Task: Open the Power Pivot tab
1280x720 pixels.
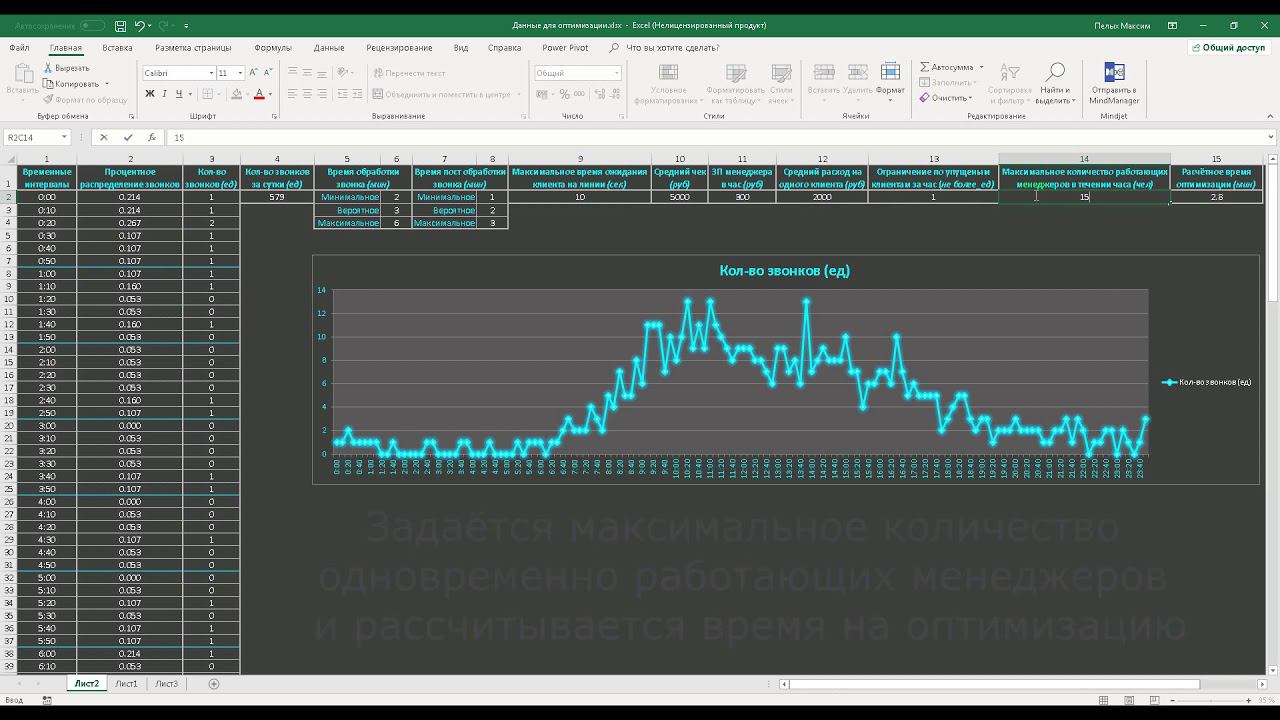Action: [x=565, y=48]
